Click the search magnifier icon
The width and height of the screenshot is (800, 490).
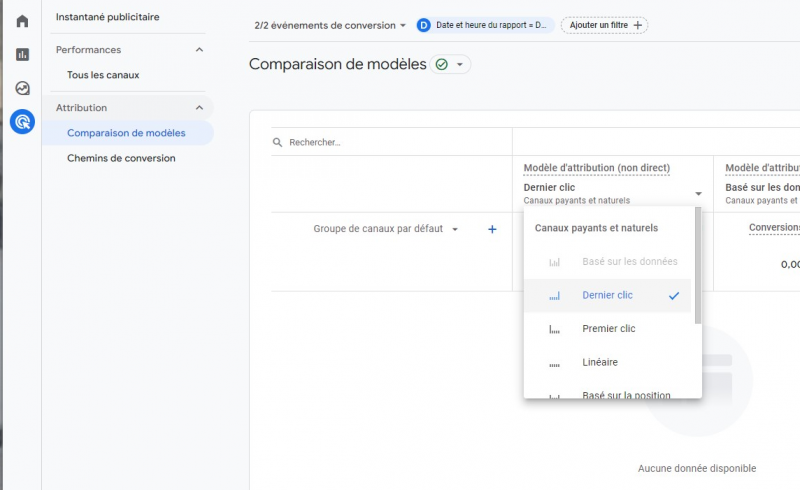[x=277, y=142]
